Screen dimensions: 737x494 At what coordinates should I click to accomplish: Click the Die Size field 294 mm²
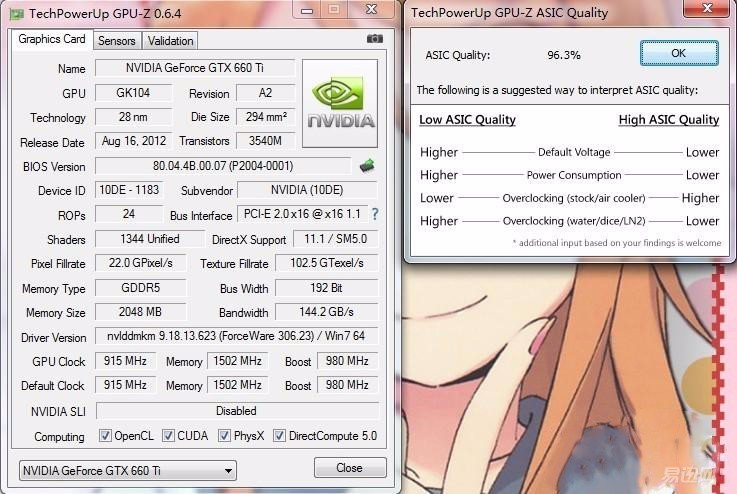265,117
